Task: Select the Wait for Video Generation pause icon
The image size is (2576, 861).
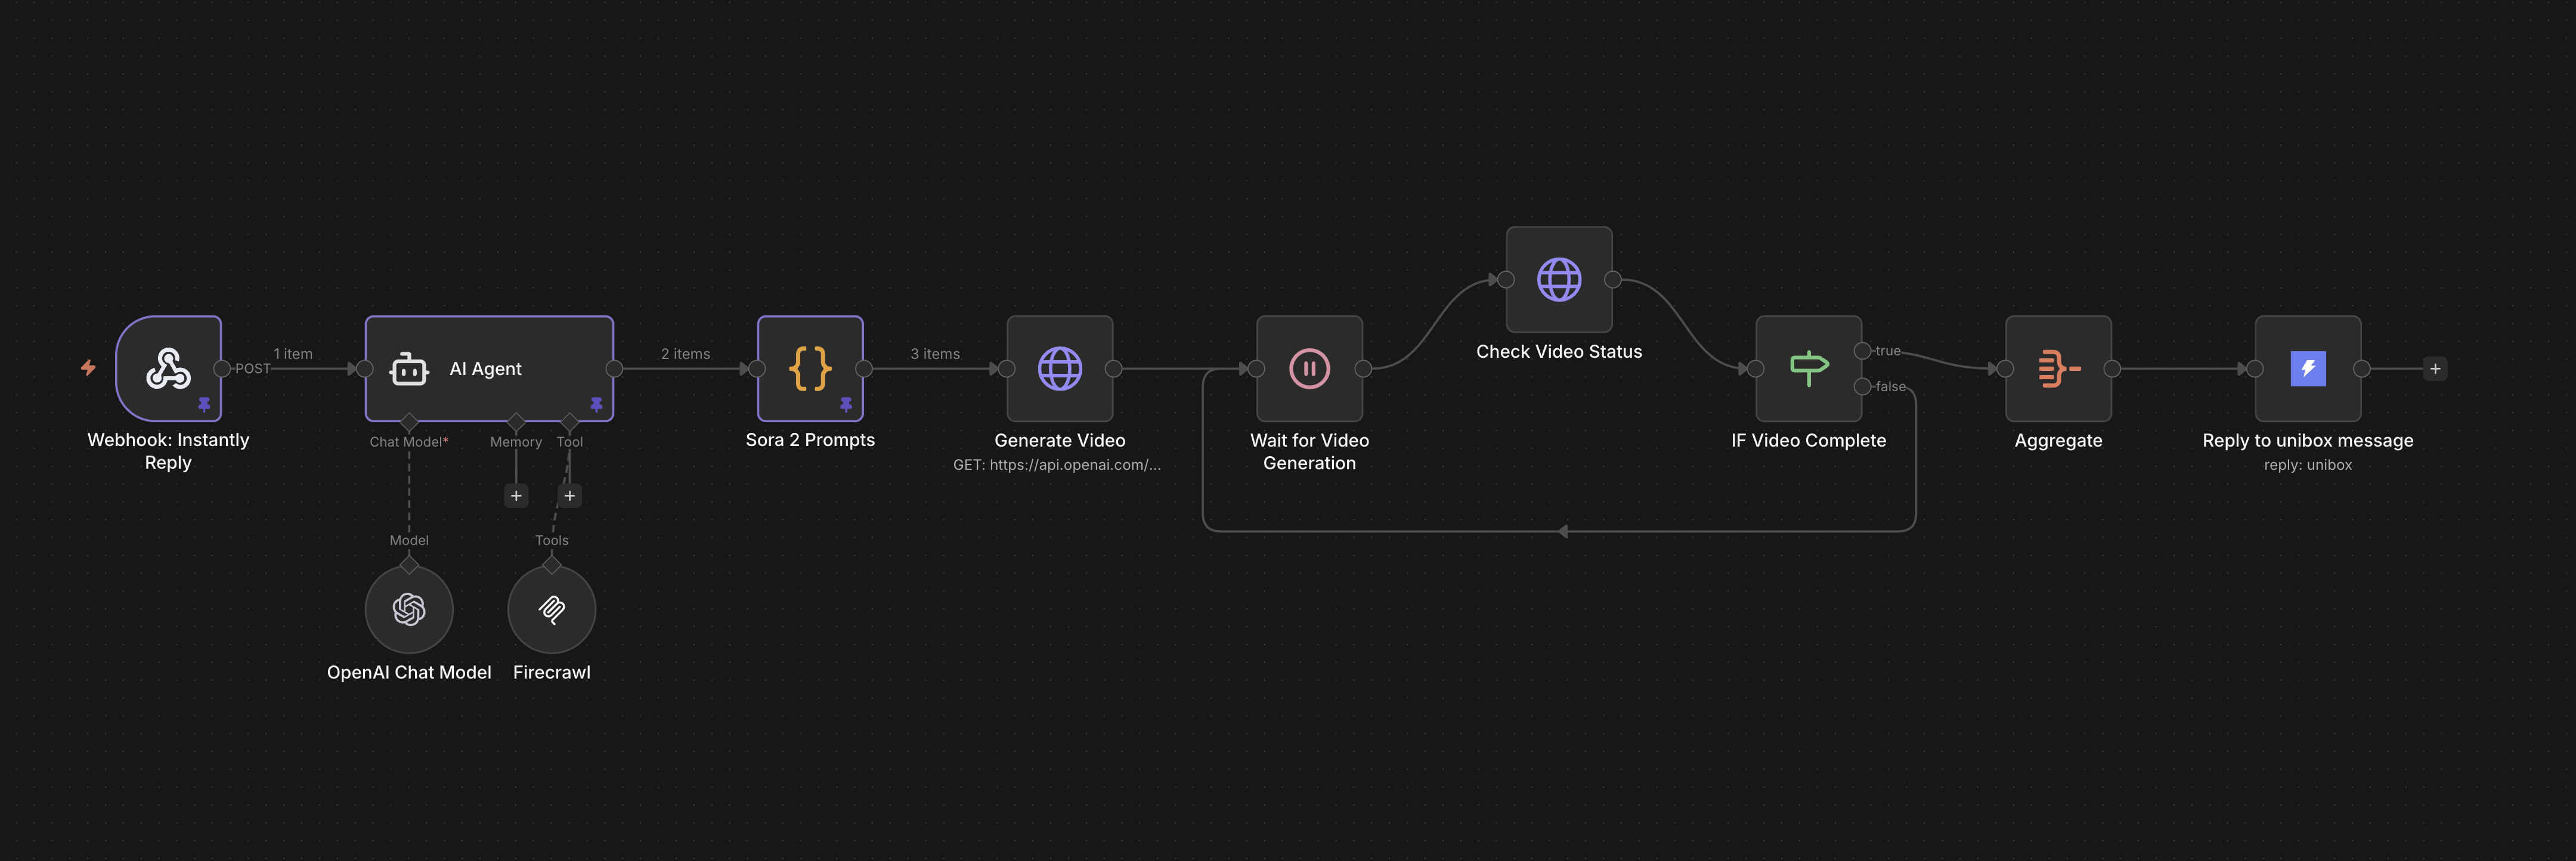Action: point(1310,368)
